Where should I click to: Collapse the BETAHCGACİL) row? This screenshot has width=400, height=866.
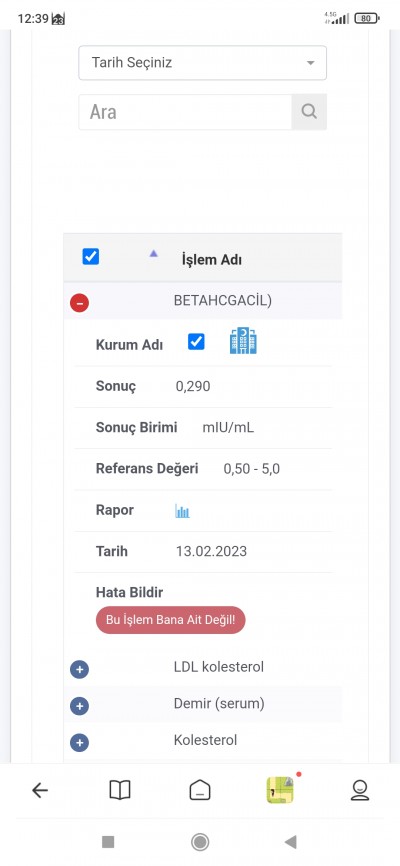pyautogui.click(x=80, y=302)
